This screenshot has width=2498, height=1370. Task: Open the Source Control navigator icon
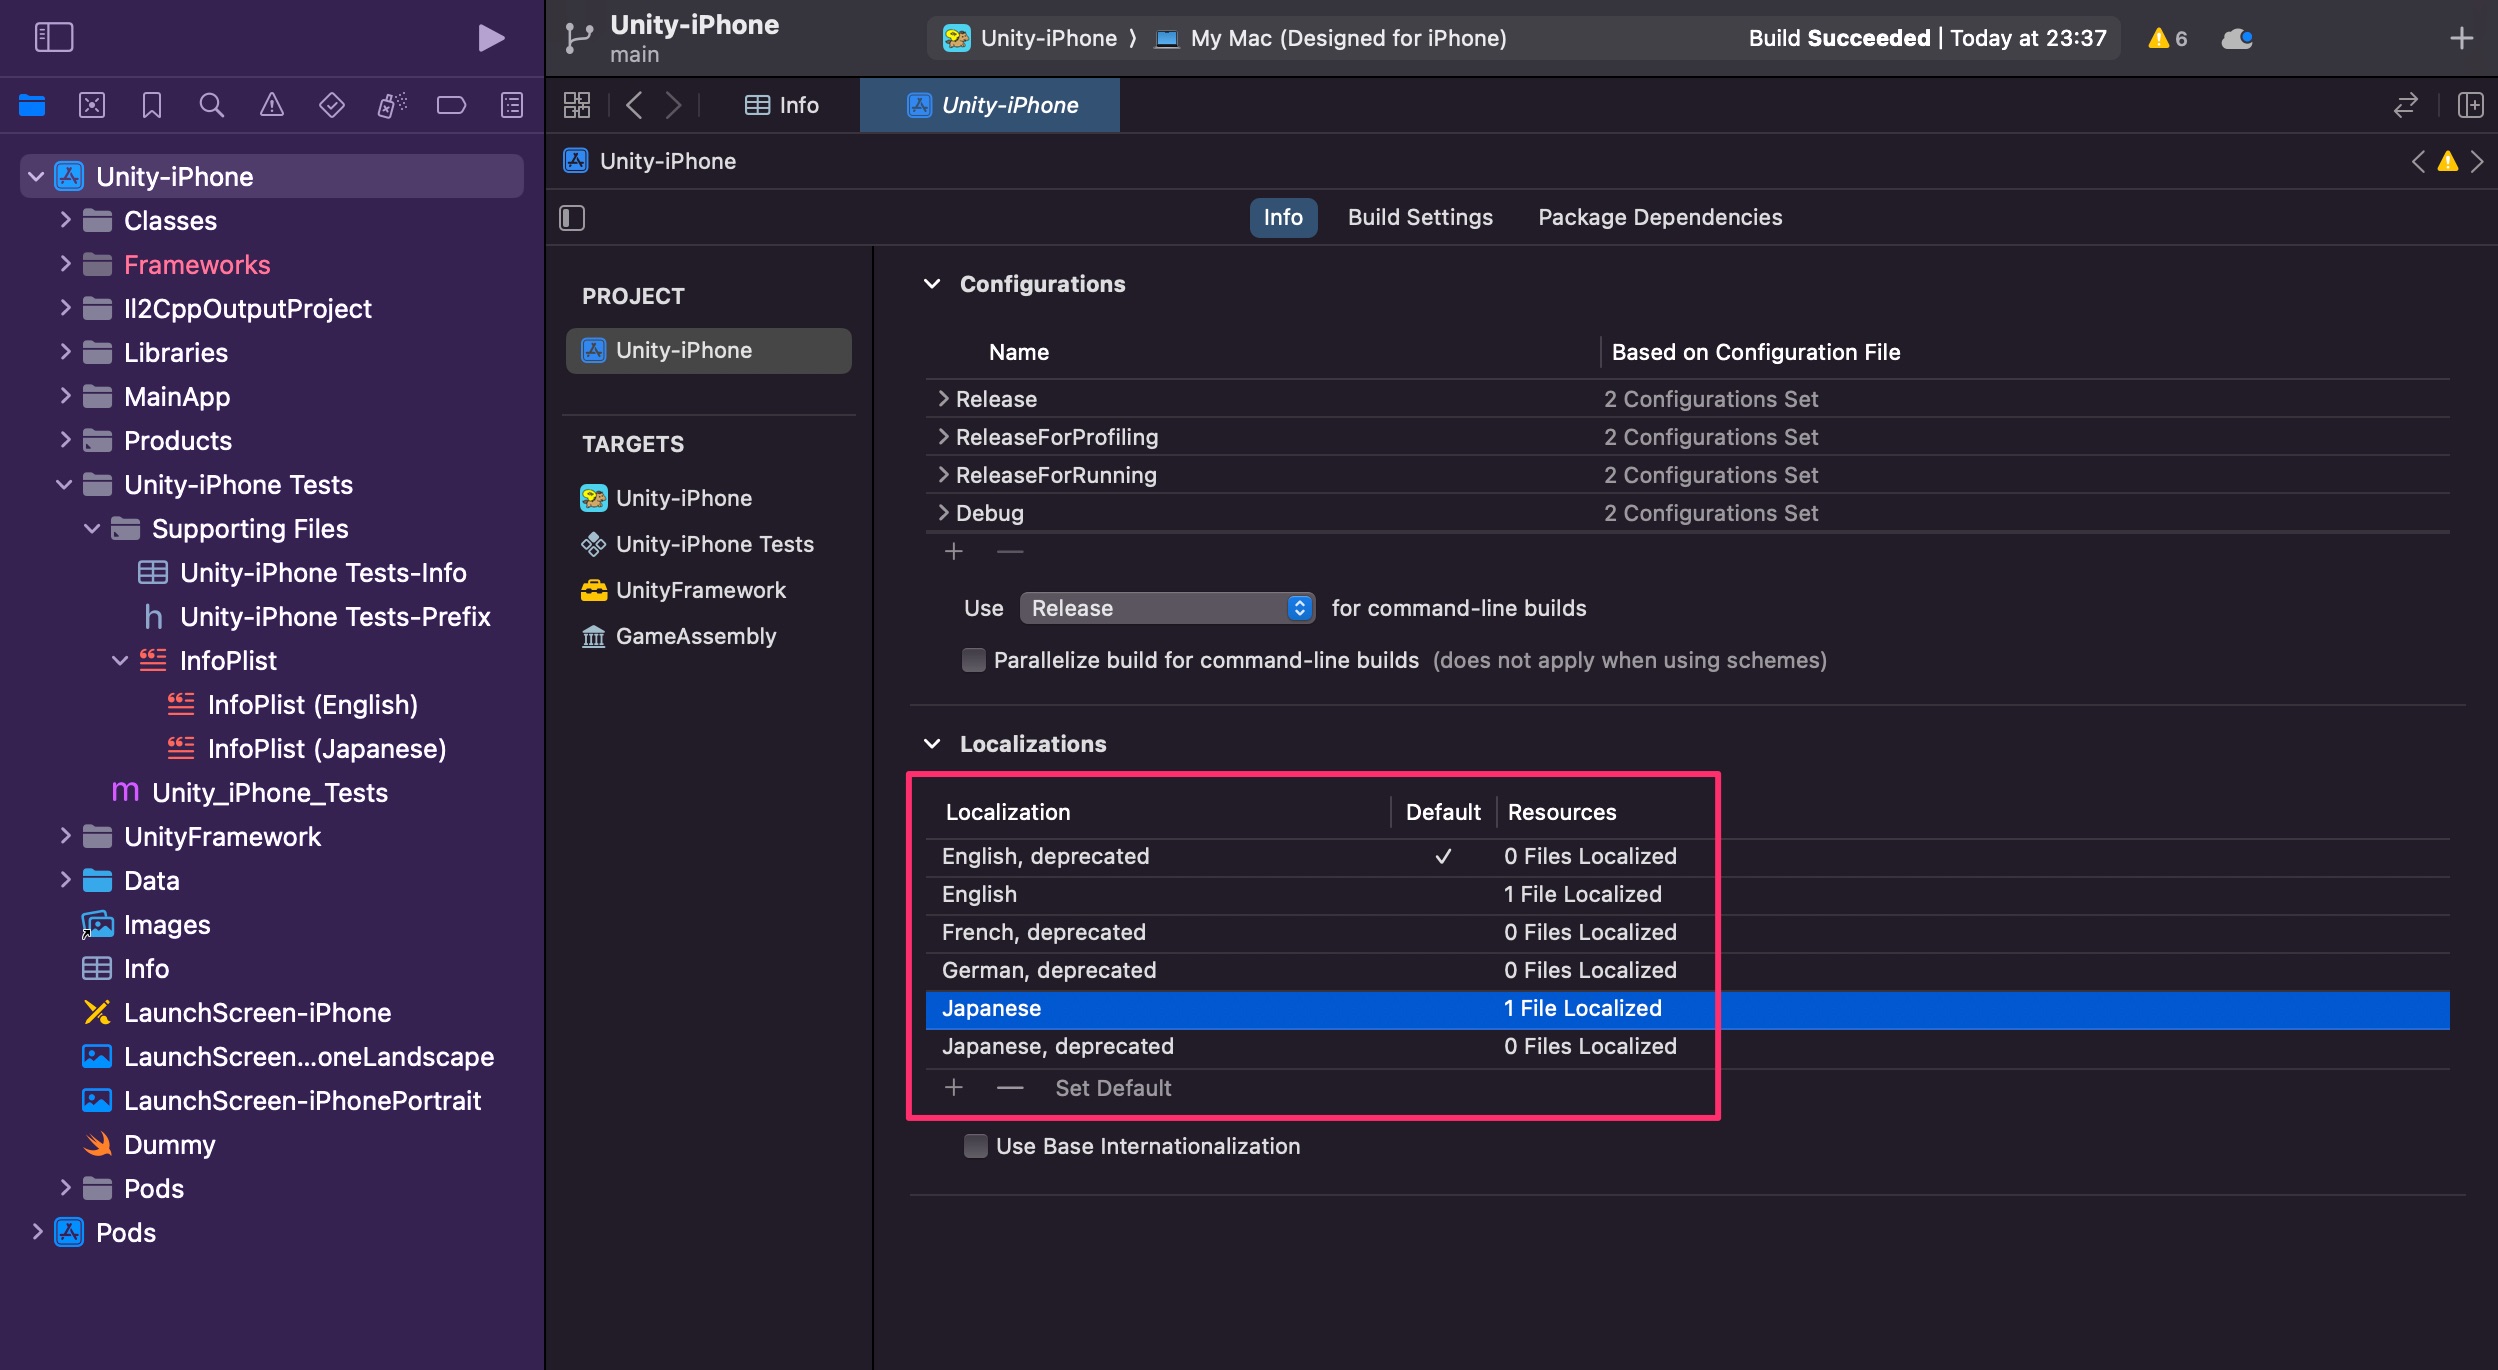[92, 105]
